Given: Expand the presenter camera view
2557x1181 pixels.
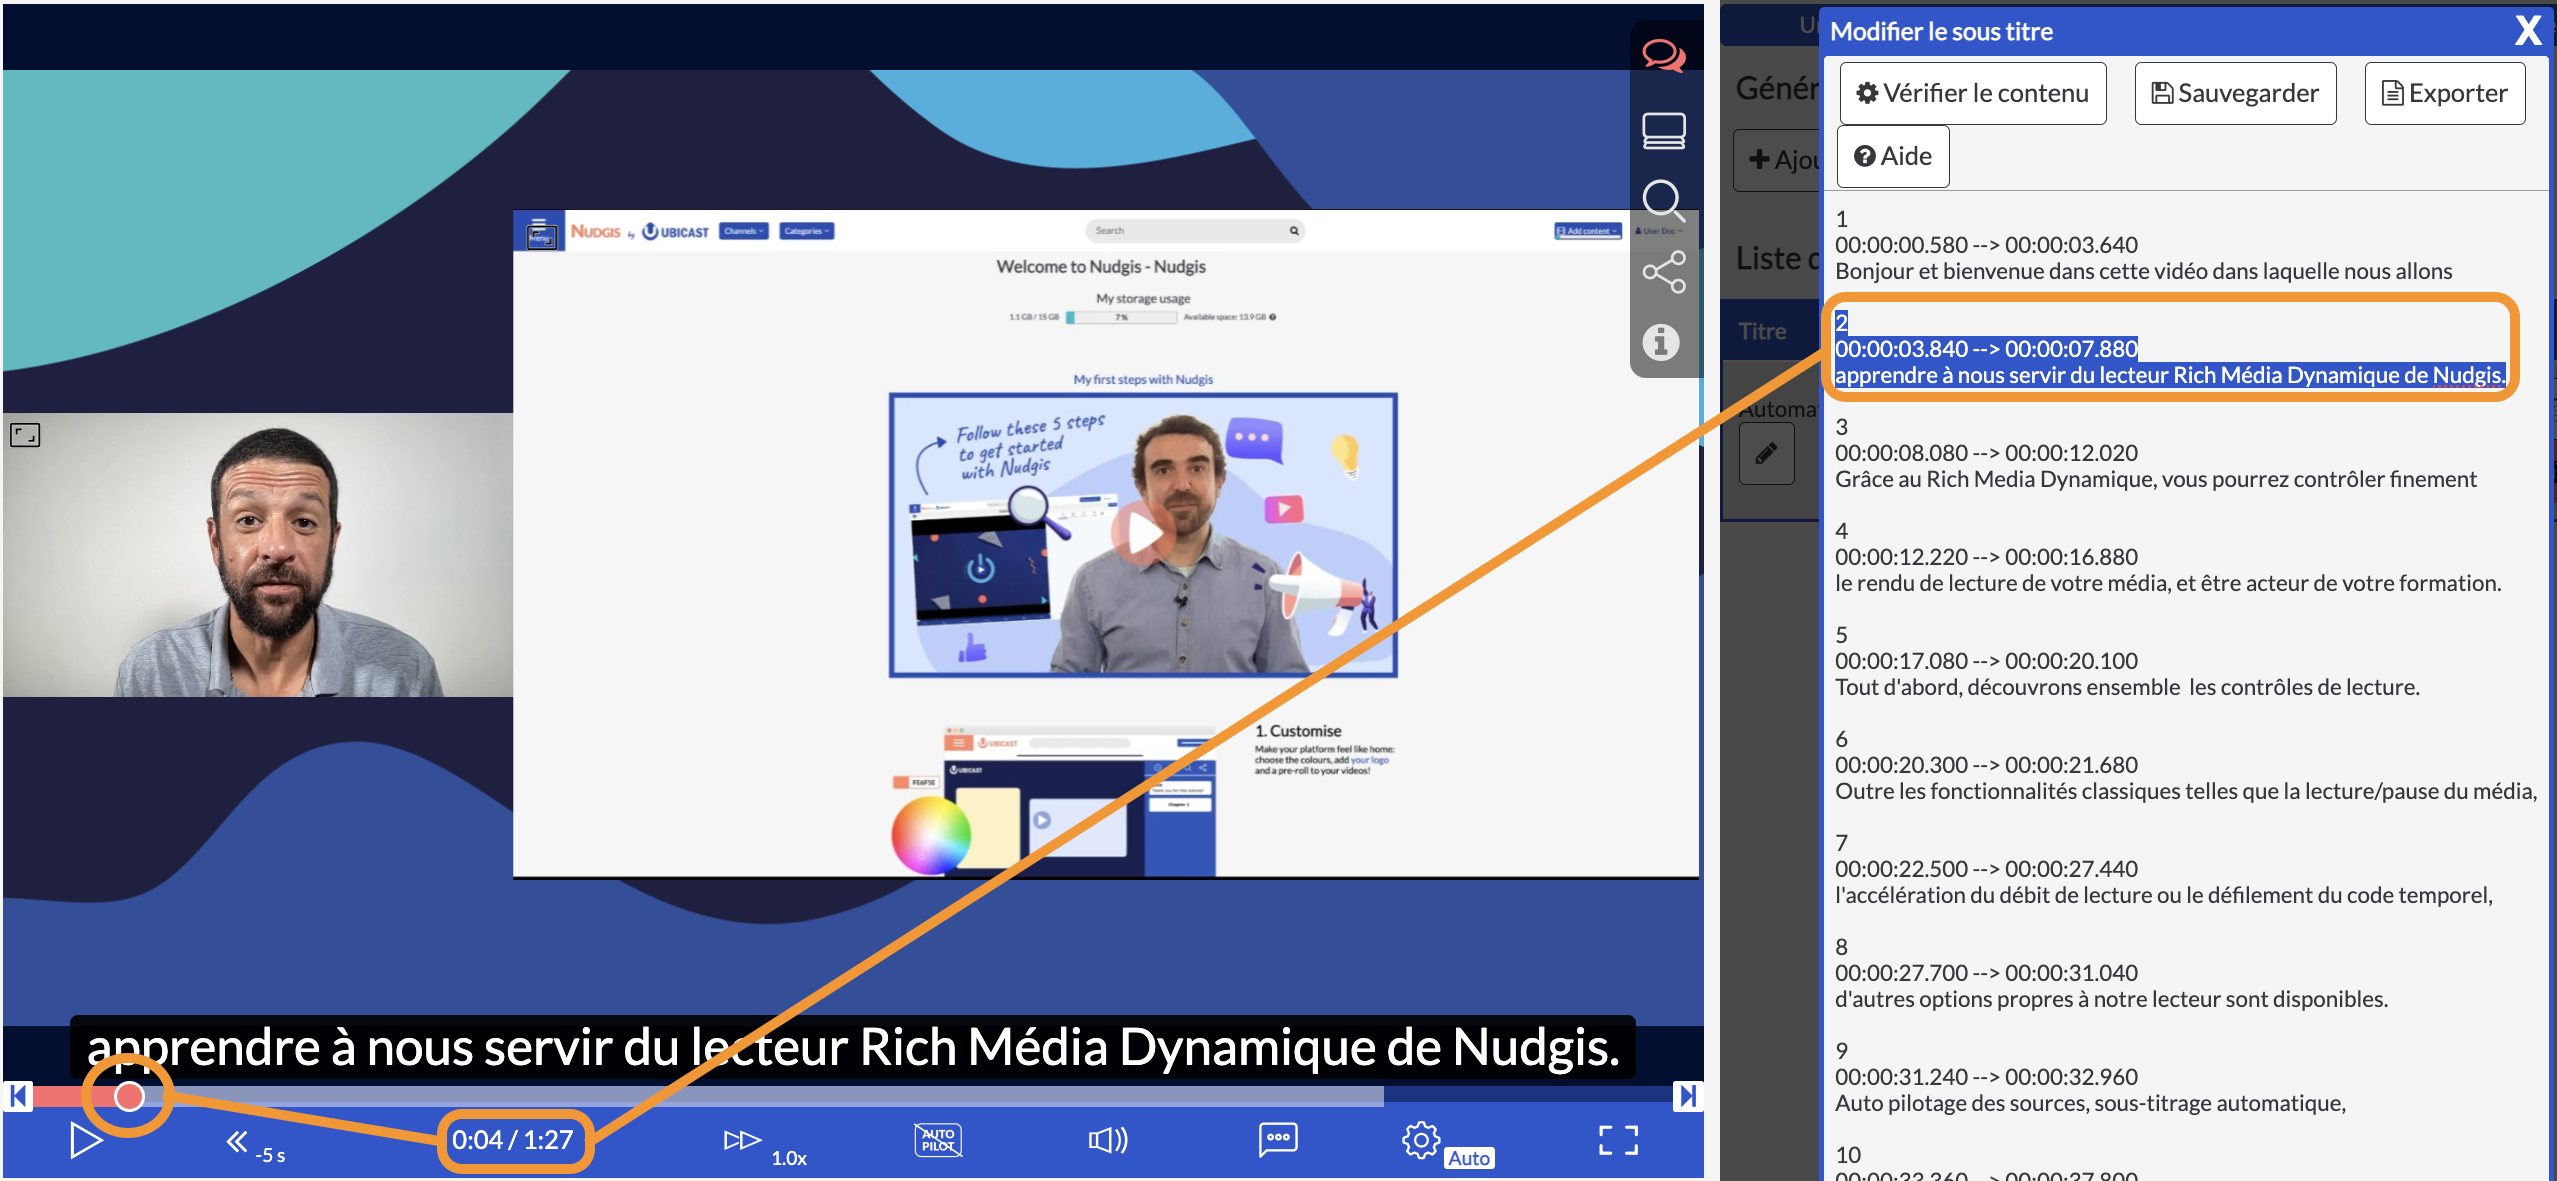Looking at the screenshot, I should (x=25, y=435).
